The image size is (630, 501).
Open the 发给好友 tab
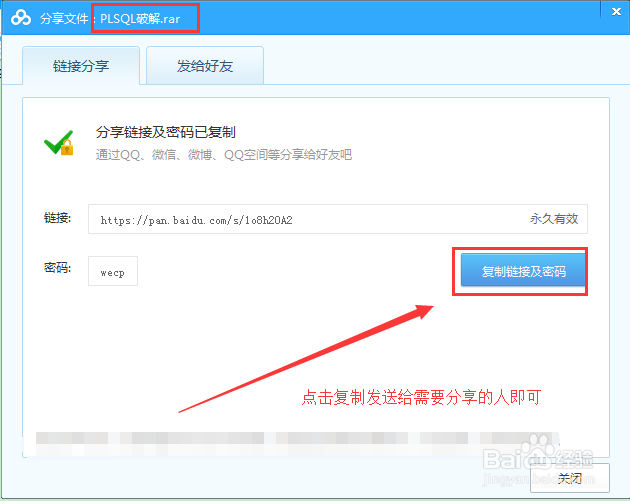pos(205,65)
